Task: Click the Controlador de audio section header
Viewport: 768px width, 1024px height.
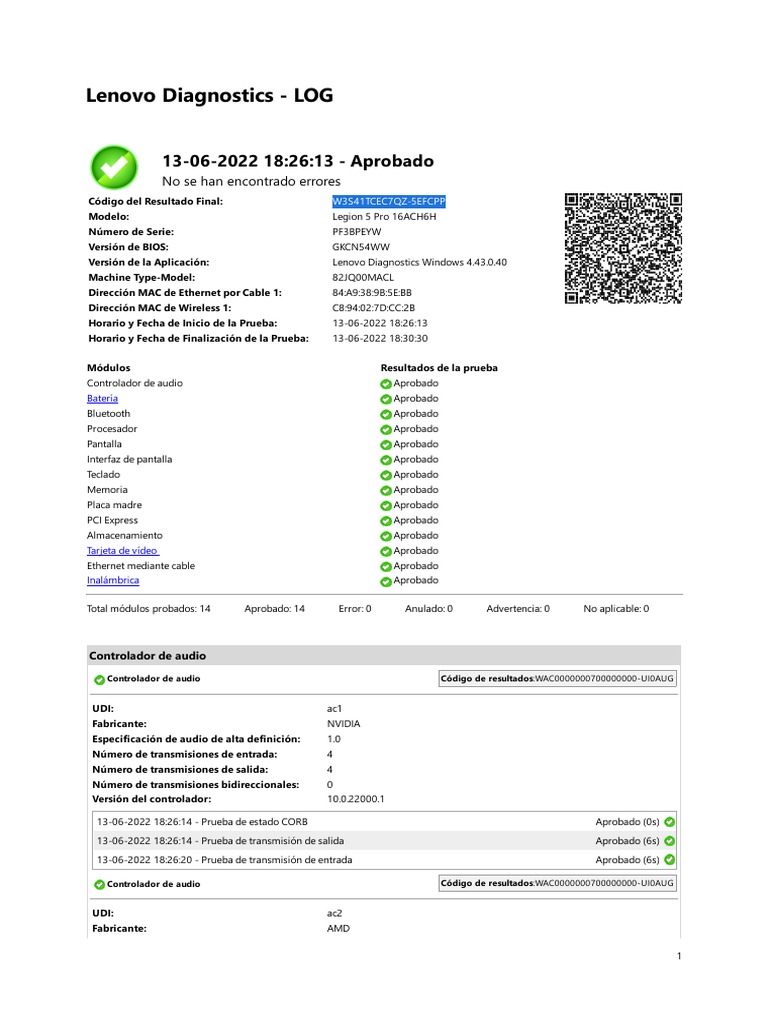Action: (x=384, y=656)
